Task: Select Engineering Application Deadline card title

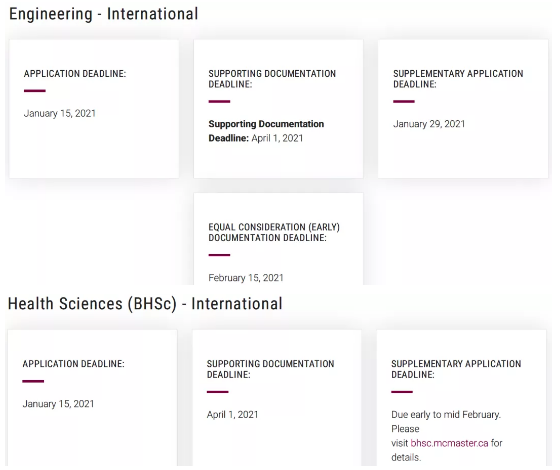Action: click(75, 74)
